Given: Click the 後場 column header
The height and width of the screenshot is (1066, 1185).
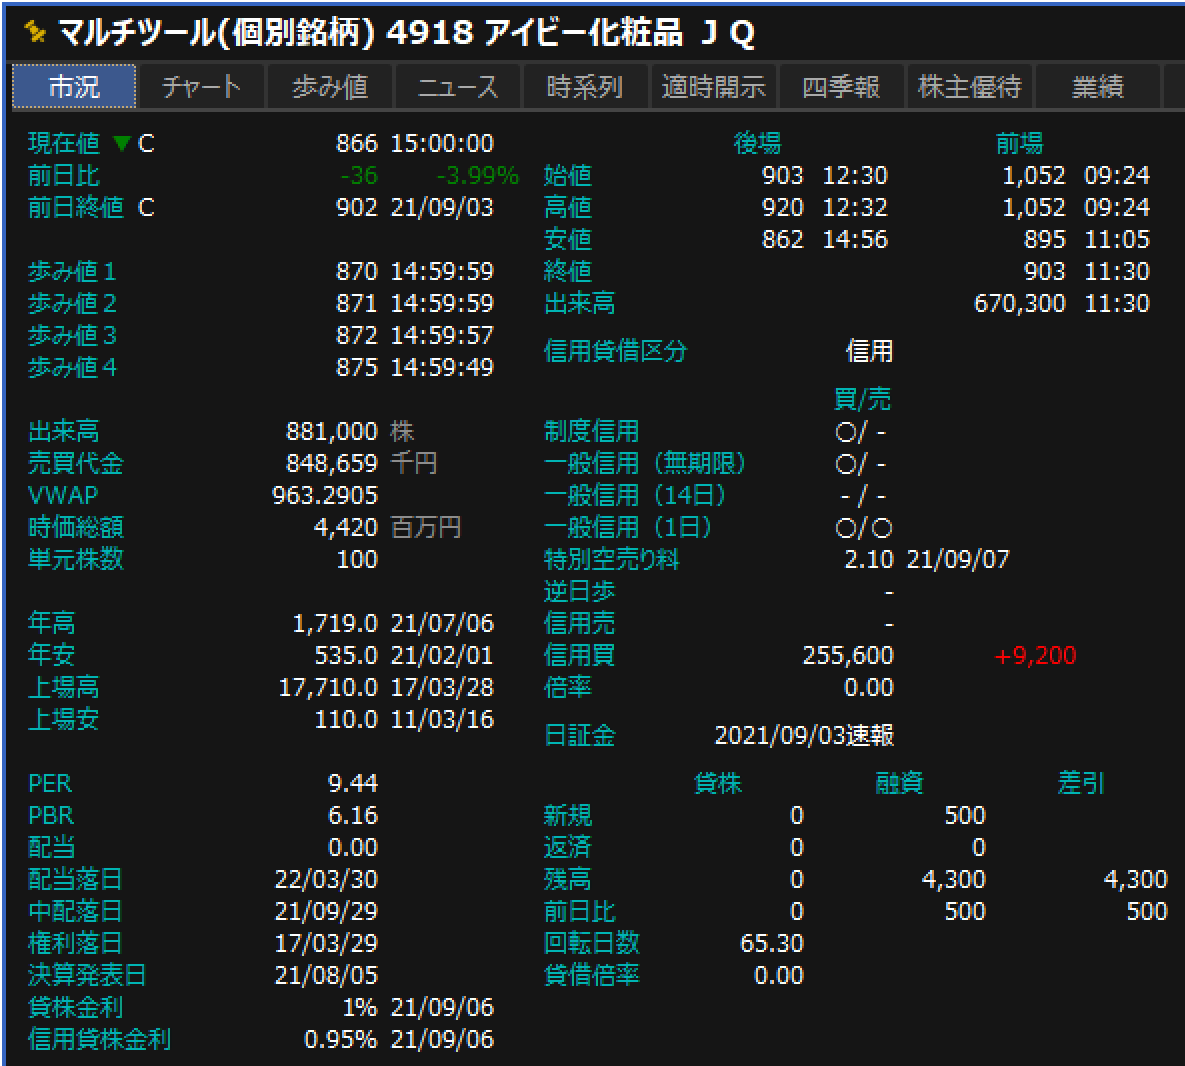Looking at the screenshot, I should click(x=757, y=143).
